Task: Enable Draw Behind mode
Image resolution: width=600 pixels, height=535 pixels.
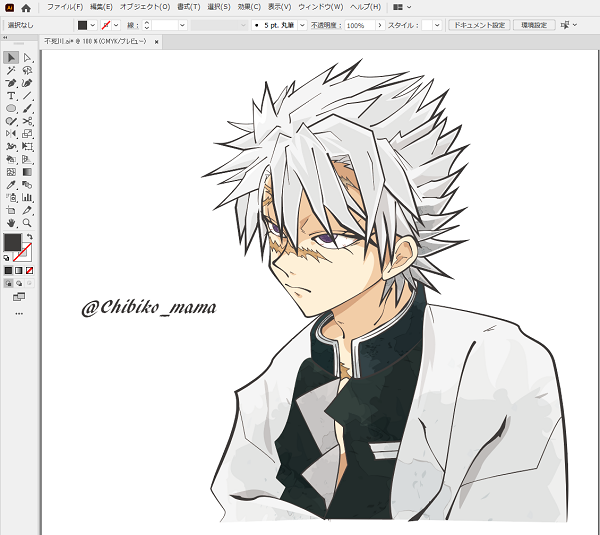Action: 19,283
